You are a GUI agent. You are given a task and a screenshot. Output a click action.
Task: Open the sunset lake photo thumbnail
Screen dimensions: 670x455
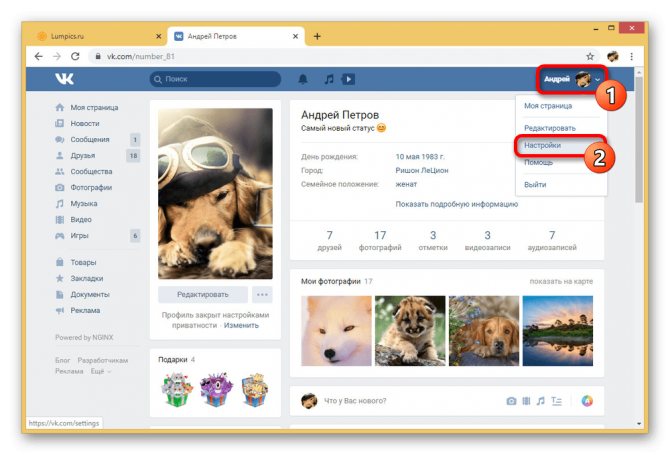point(558,331)
